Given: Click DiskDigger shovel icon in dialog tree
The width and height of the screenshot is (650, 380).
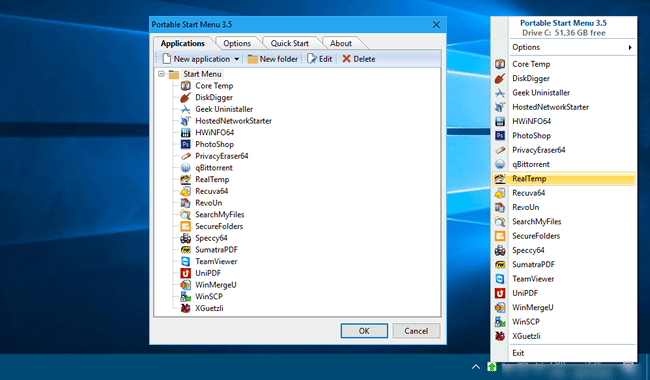Looking at the screenshot, I should (x=185, y=97).
